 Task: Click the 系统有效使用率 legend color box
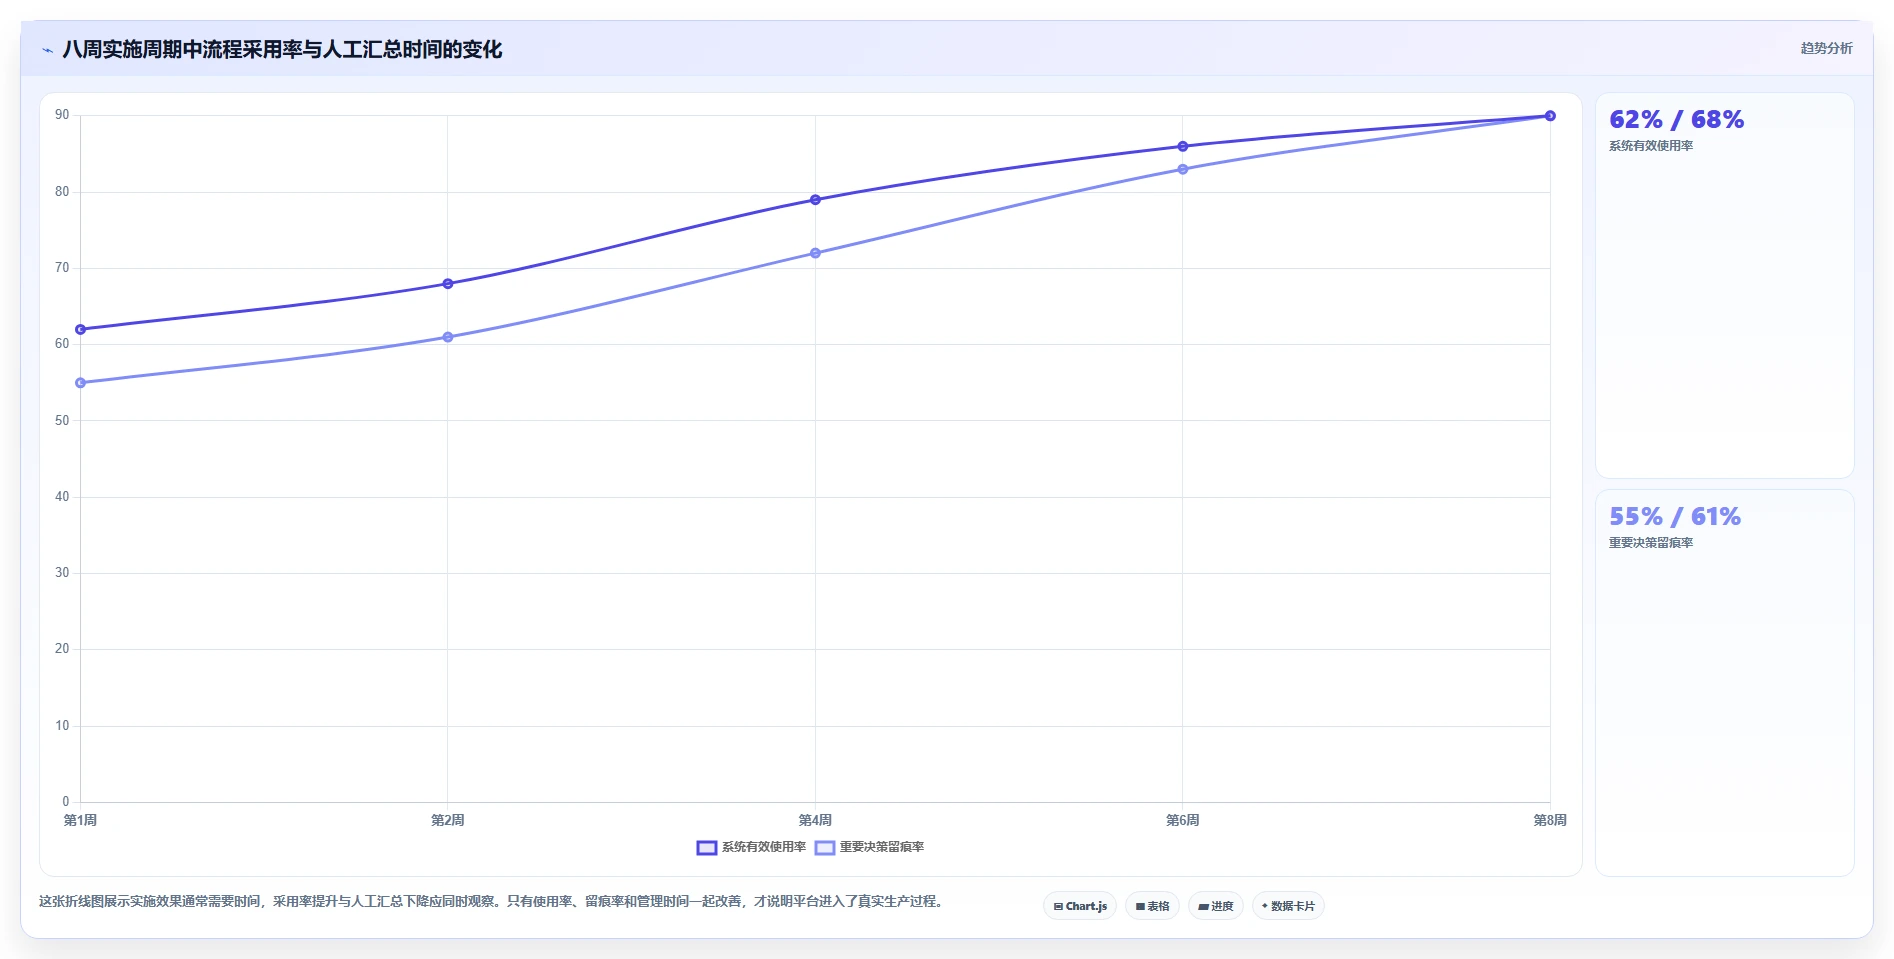[707, 848]
